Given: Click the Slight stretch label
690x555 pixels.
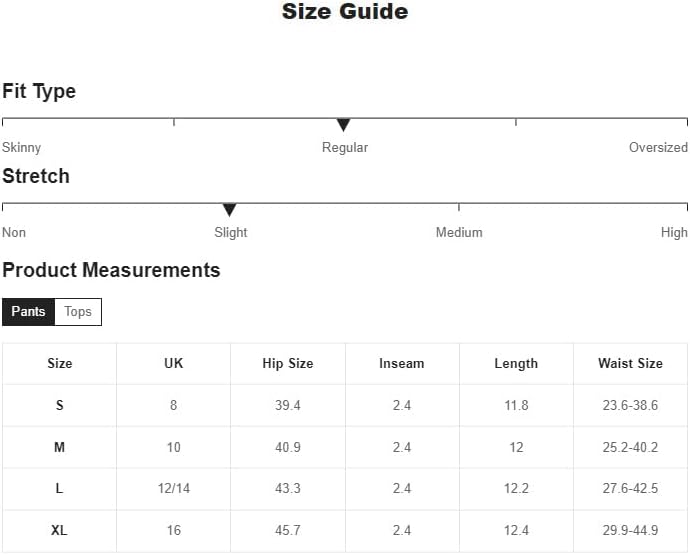Looking at the screenshot, I should (230, 232).
